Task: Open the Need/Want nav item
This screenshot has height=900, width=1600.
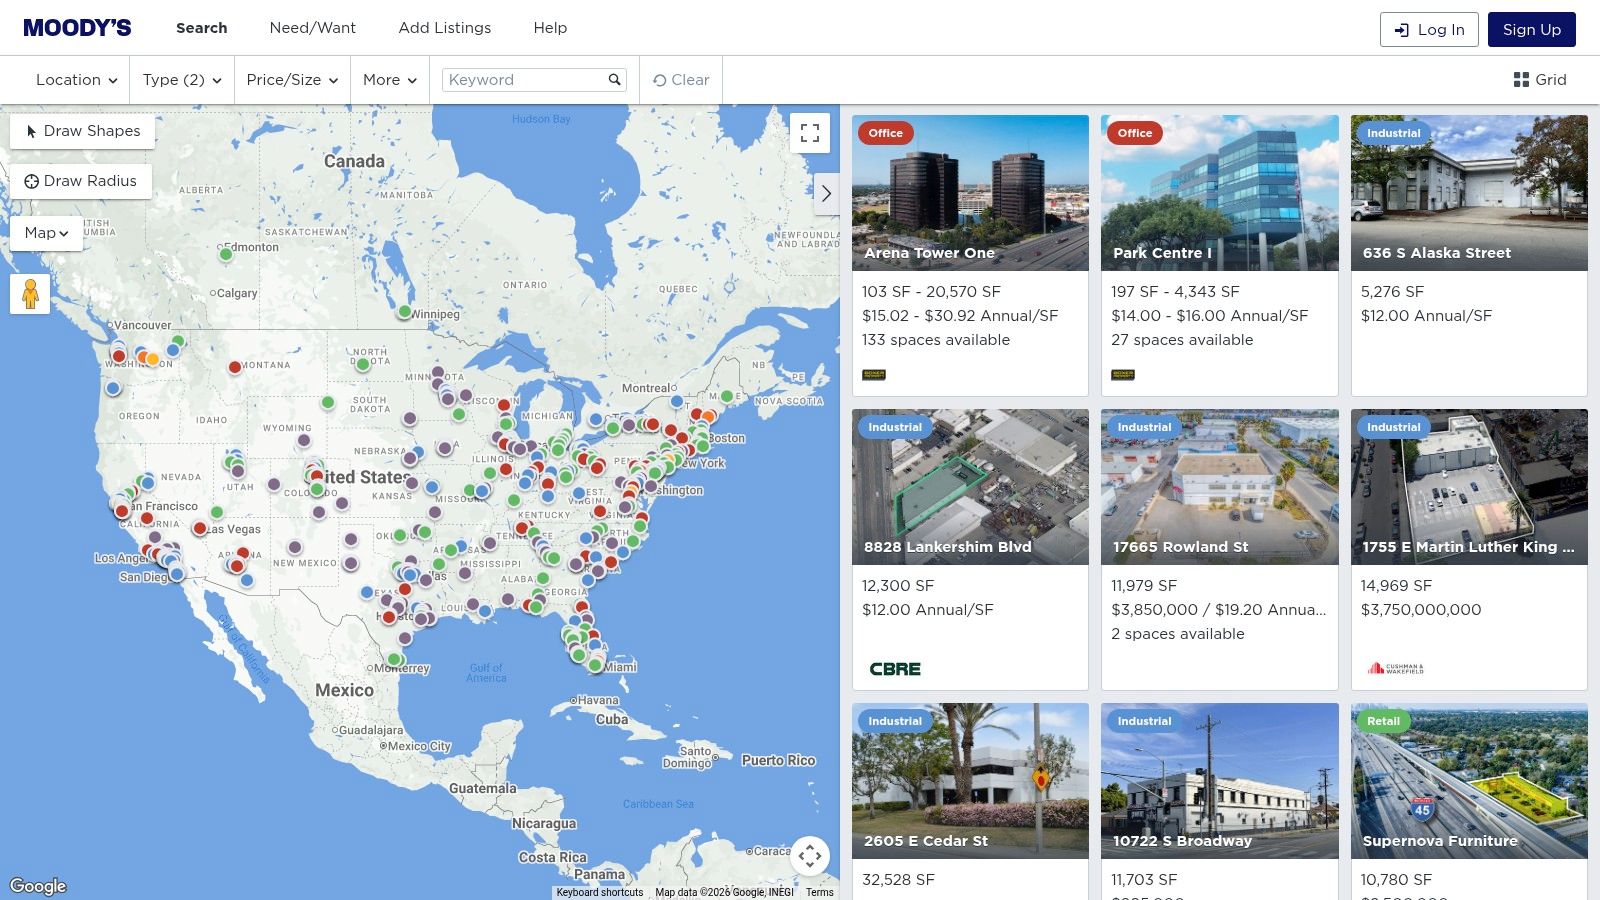Action: 312,28
